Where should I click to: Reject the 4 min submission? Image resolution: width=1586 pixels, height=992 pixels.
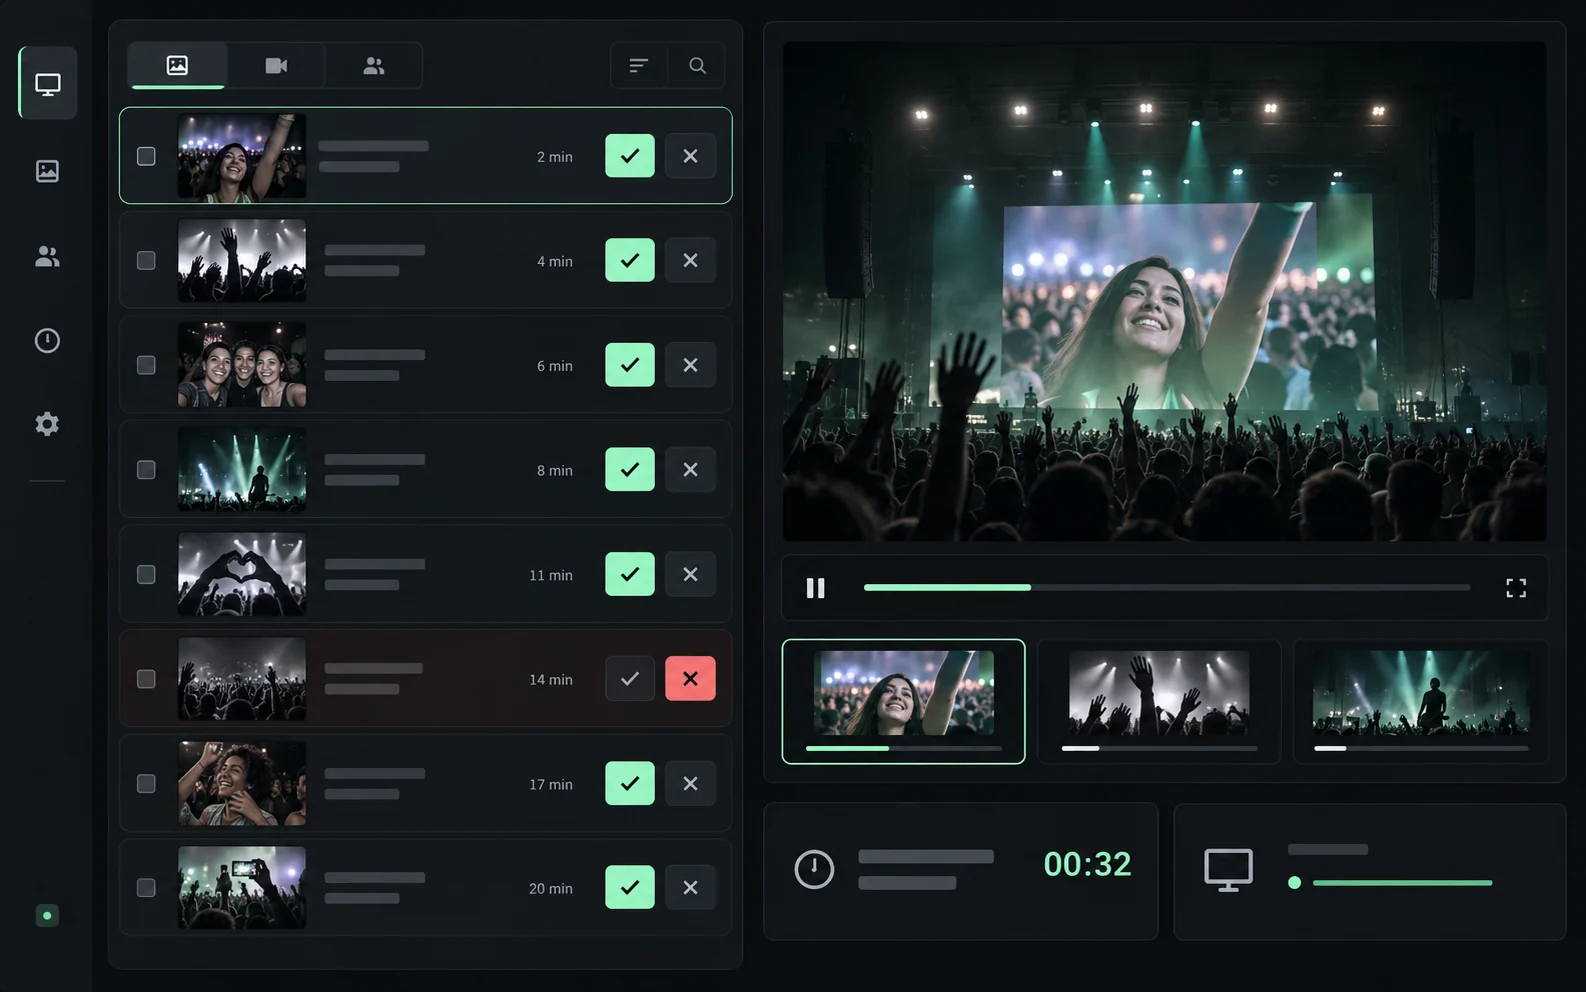[690, 260]
